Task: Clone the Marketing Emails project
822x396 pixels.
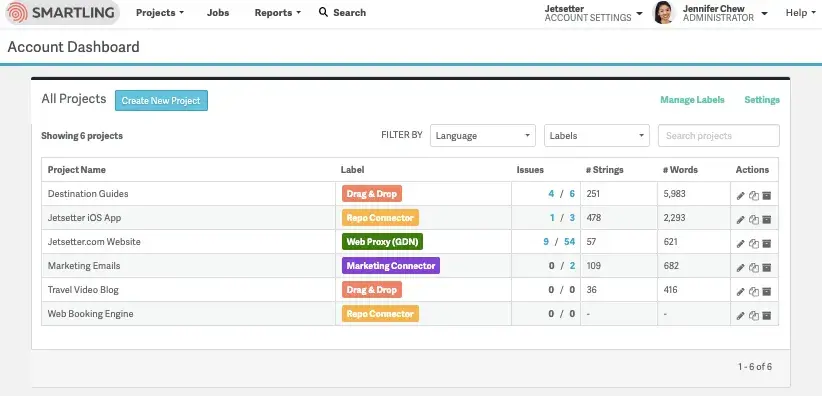Action: point(753,268)
